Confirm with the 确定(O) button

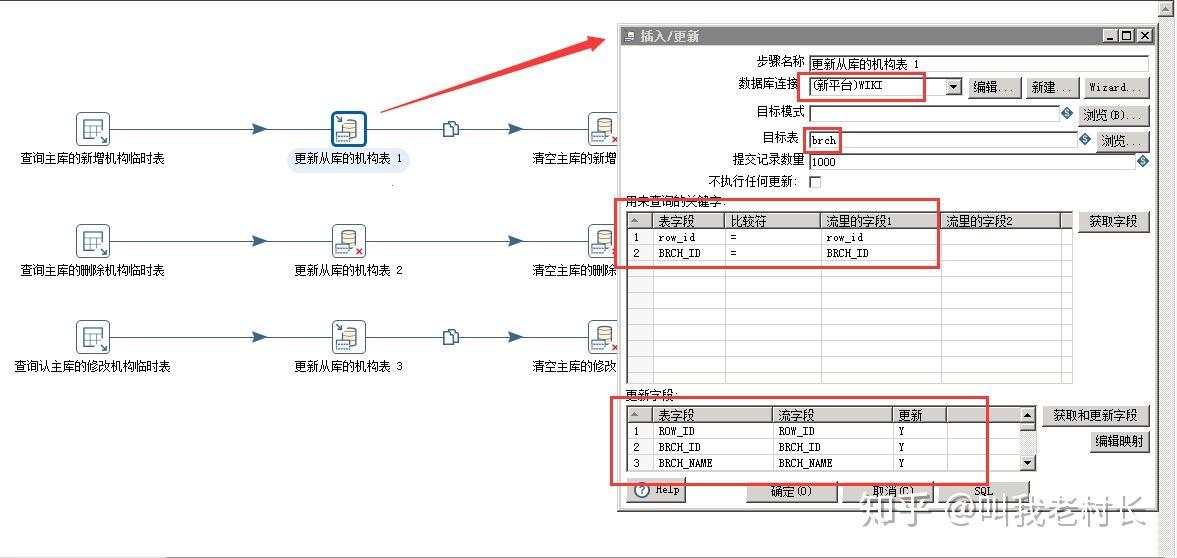tap(791, 491)
